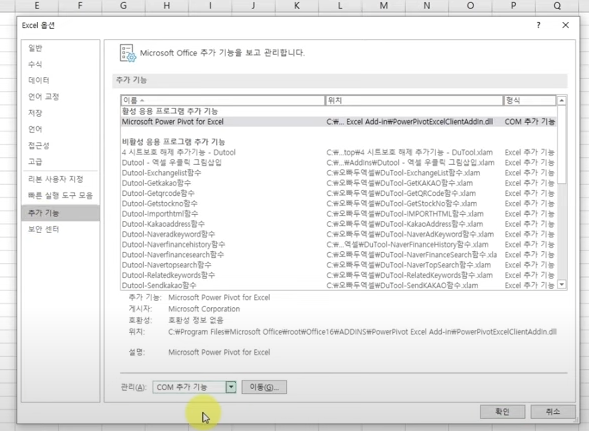Open 빠른 실행 도구 모음 category
Image resolution: width=589 pixels, height=431 pixels.
[x=60, y=195]
